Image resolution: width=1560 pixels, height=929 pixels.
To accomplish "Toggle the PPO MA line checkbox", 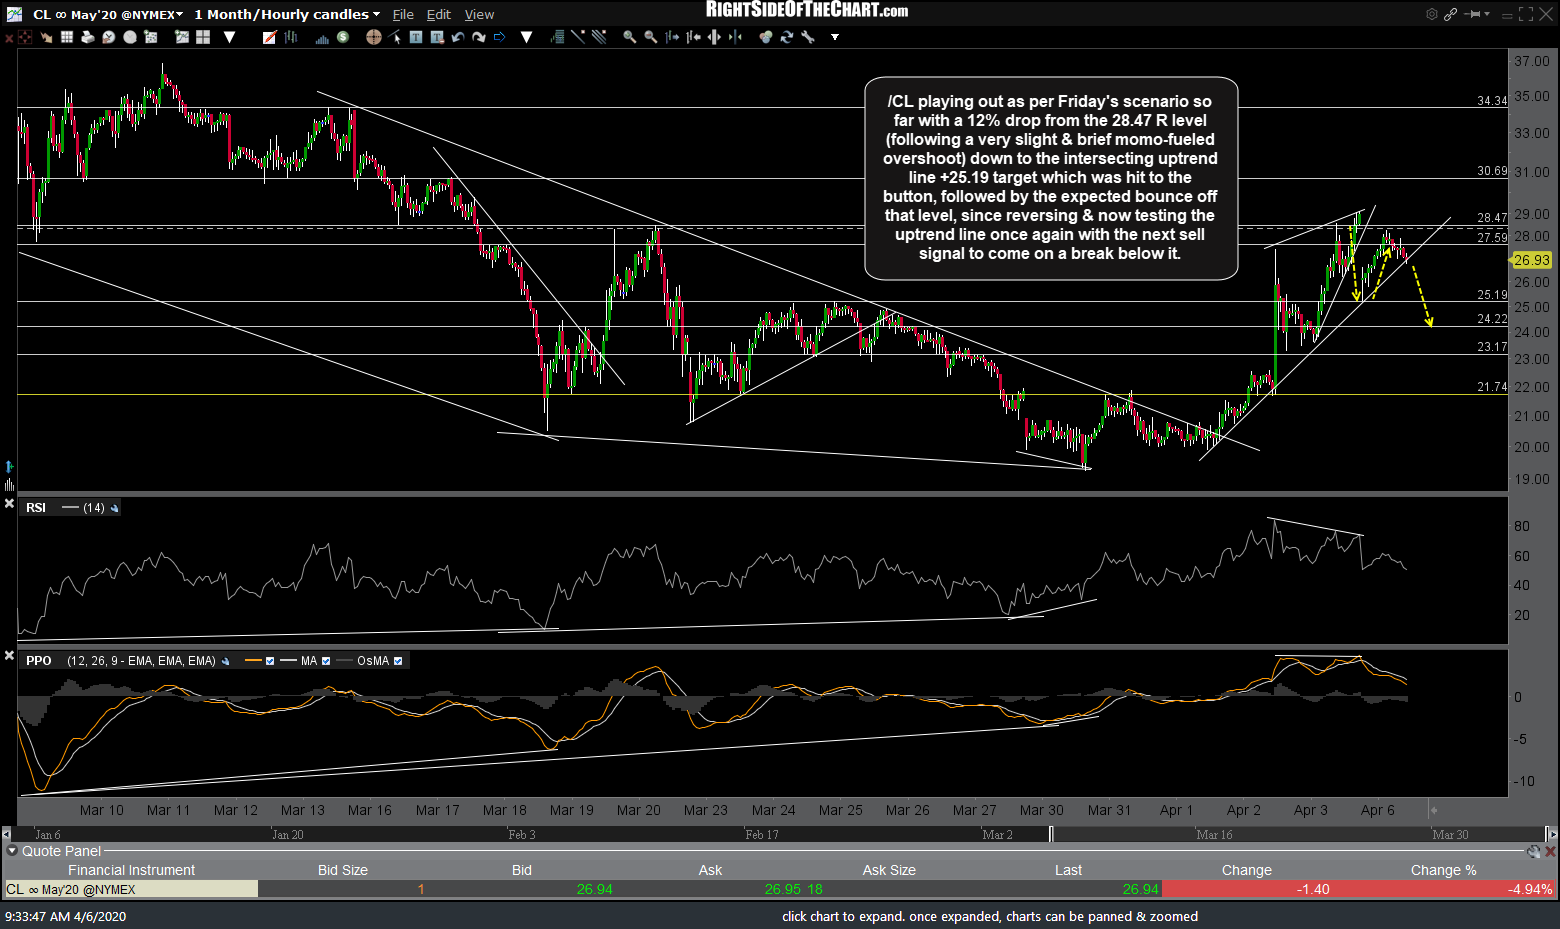I will (326, 661).
